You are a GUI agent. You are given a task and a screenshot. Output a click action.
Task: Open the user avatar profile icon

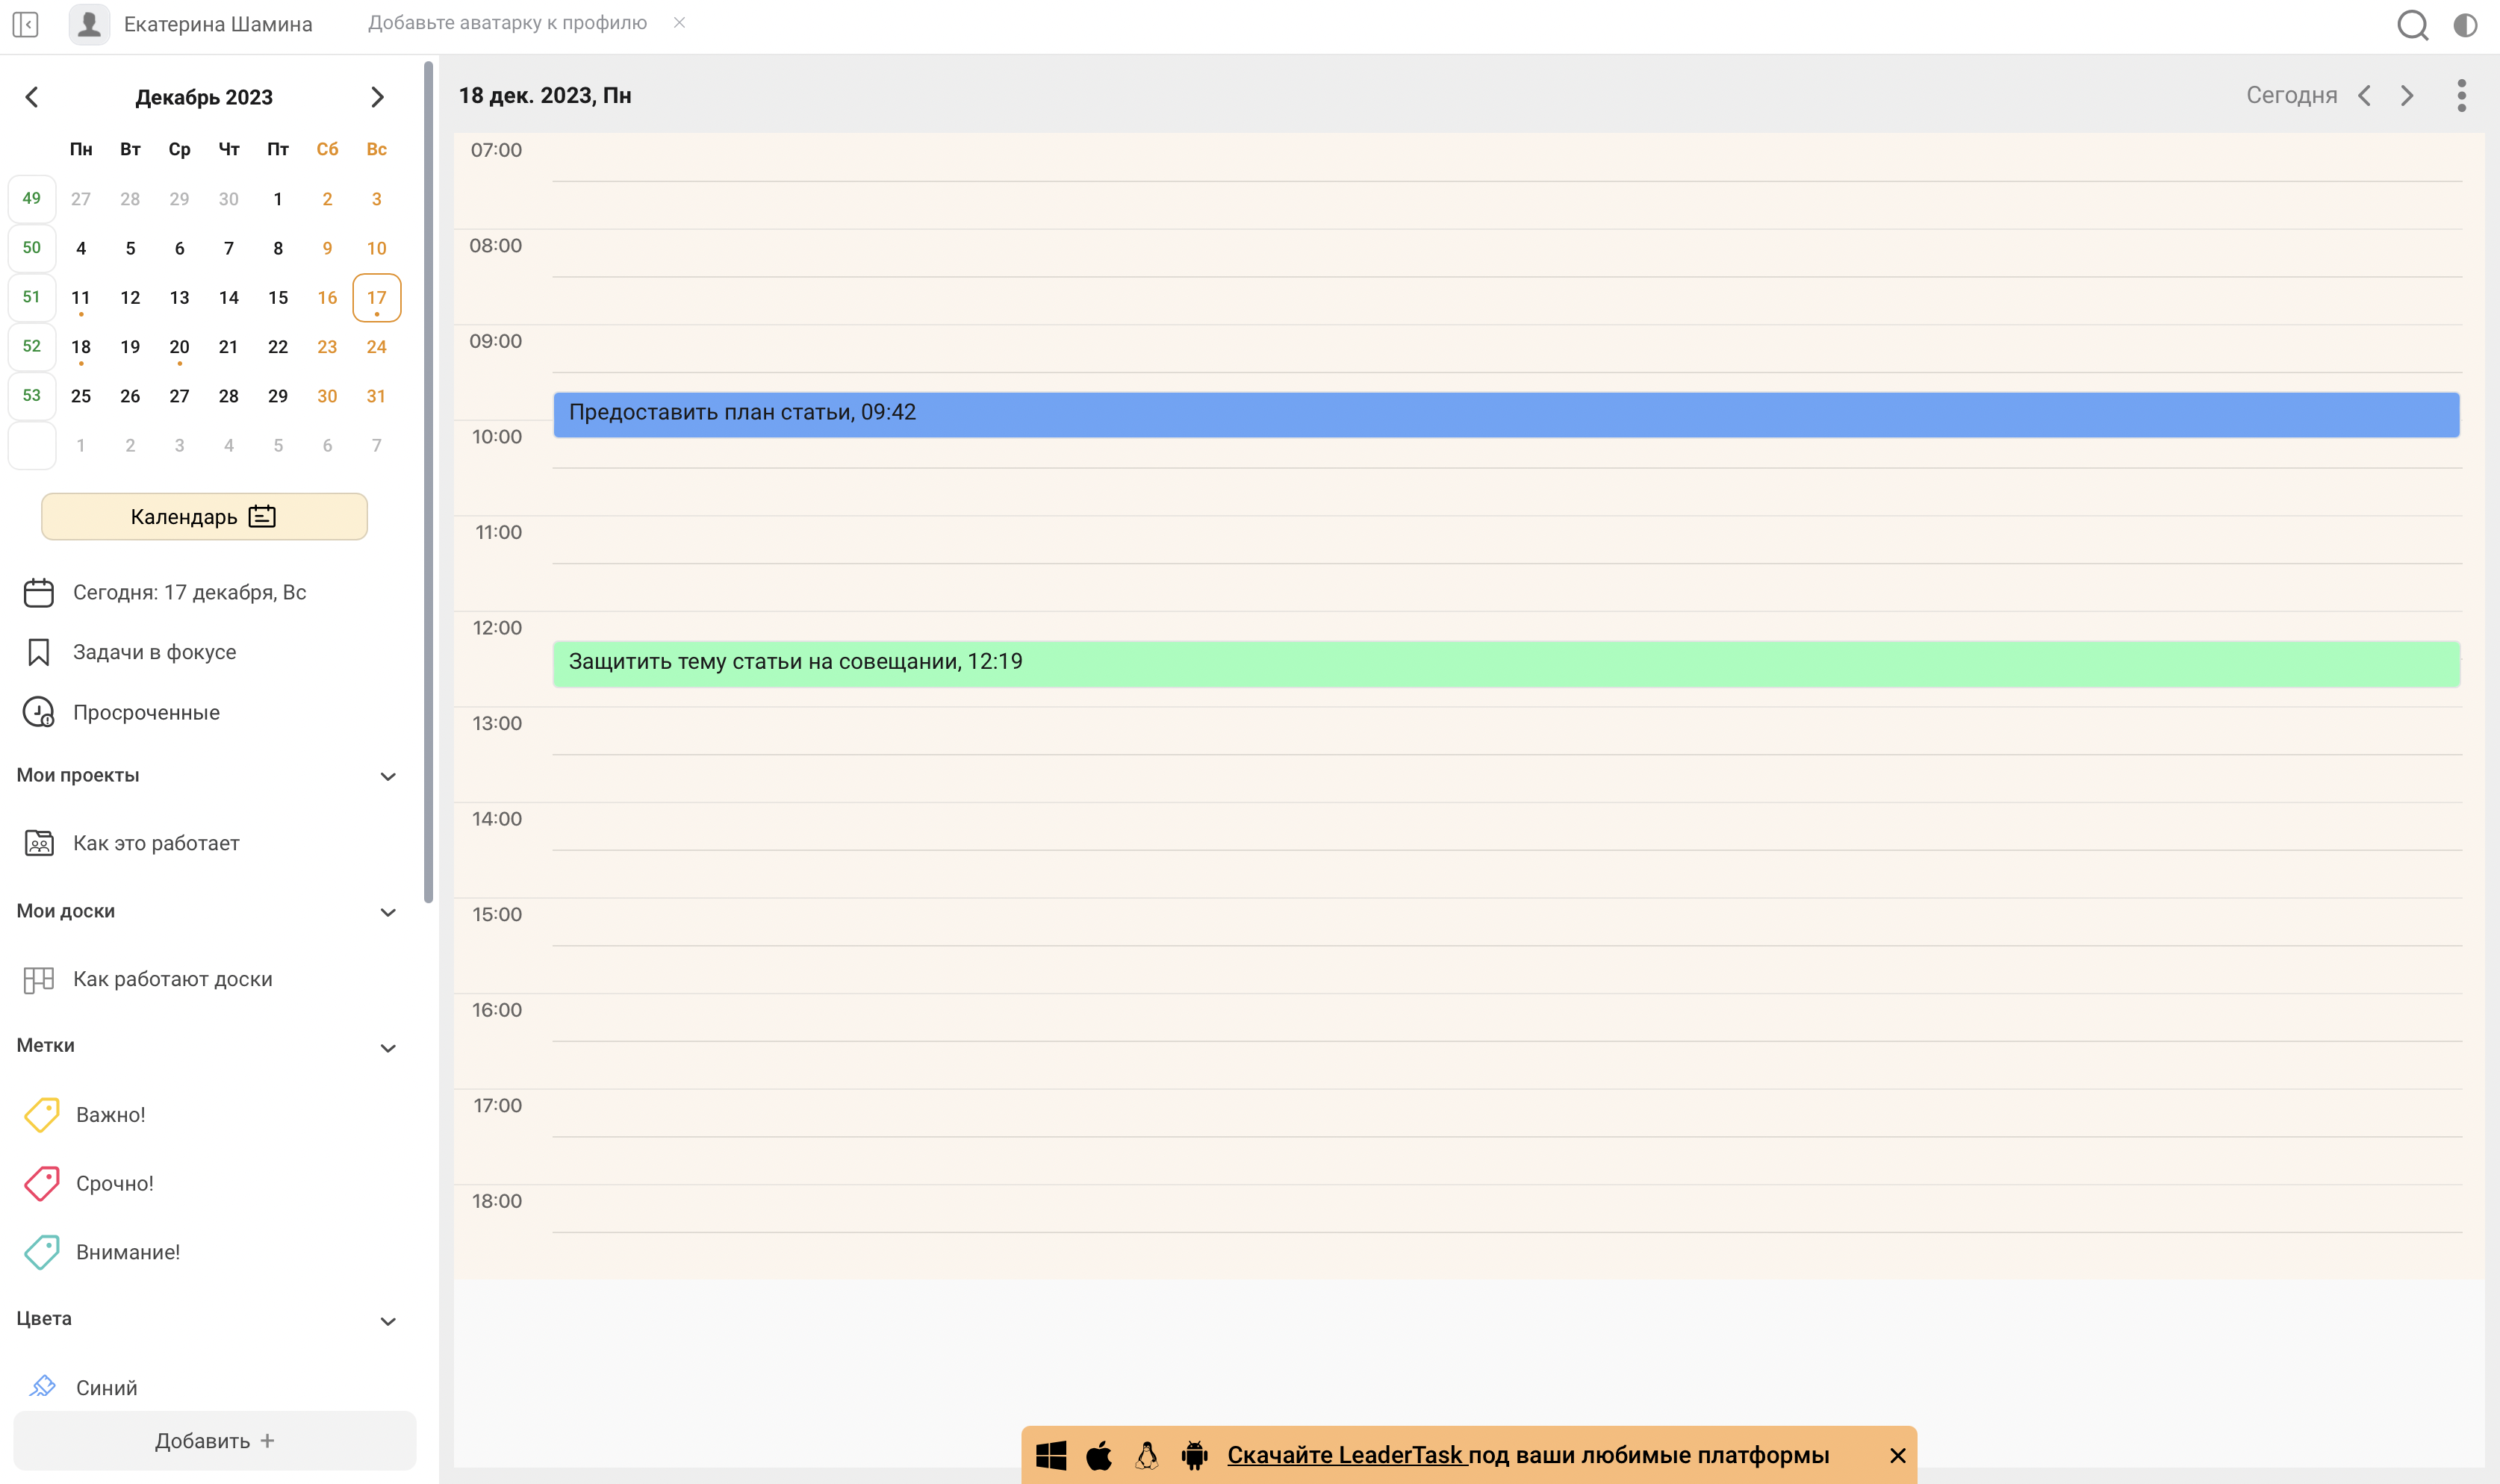[89, 24]
